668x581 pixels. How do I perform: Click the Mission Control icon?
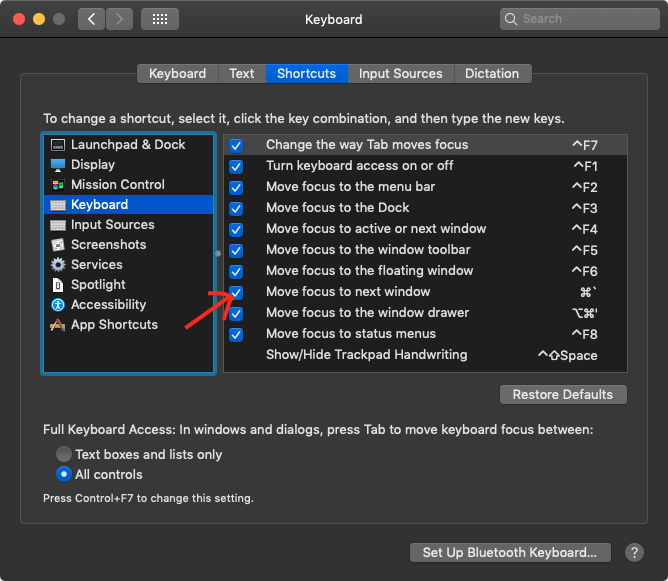pos(58,185)
